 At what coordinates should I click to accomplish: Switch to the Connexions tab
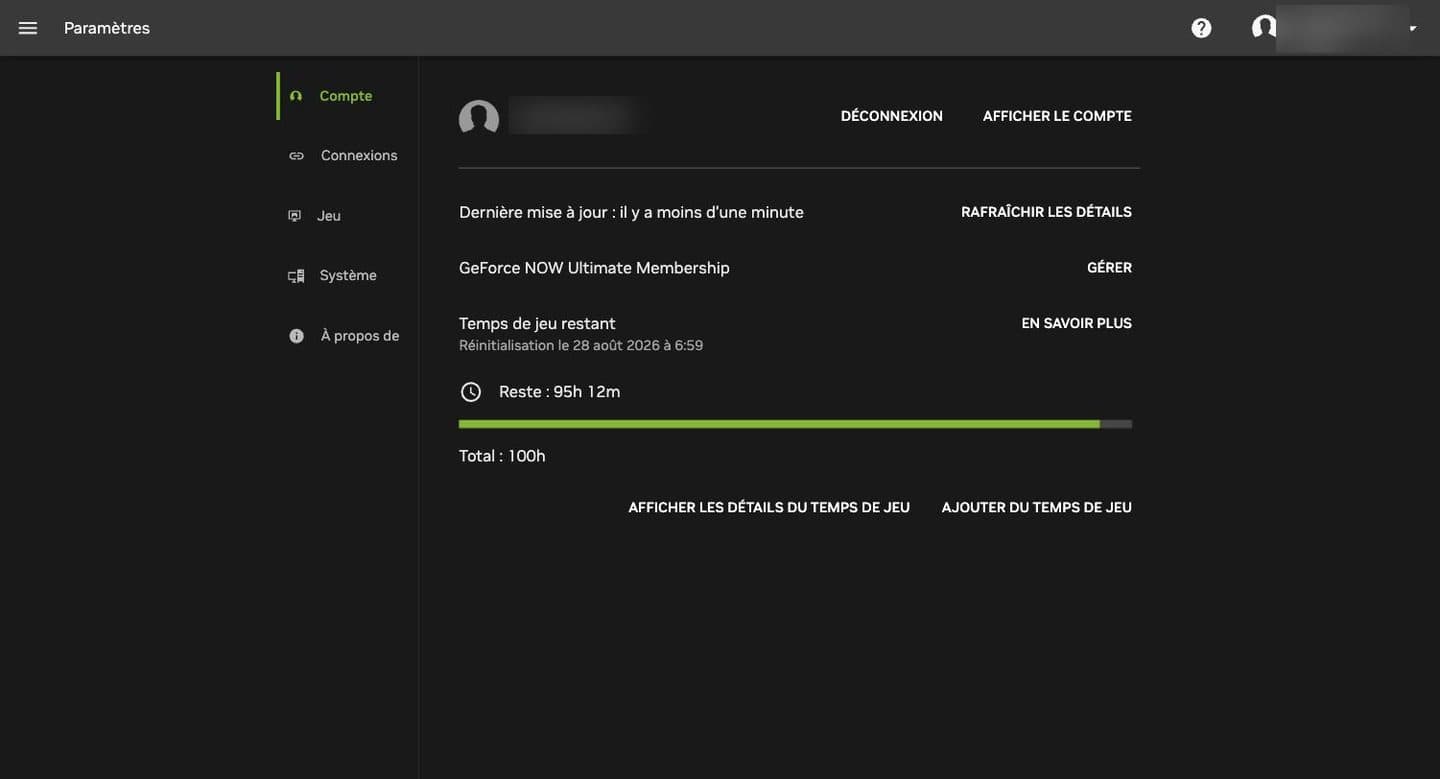click(347, 156)
